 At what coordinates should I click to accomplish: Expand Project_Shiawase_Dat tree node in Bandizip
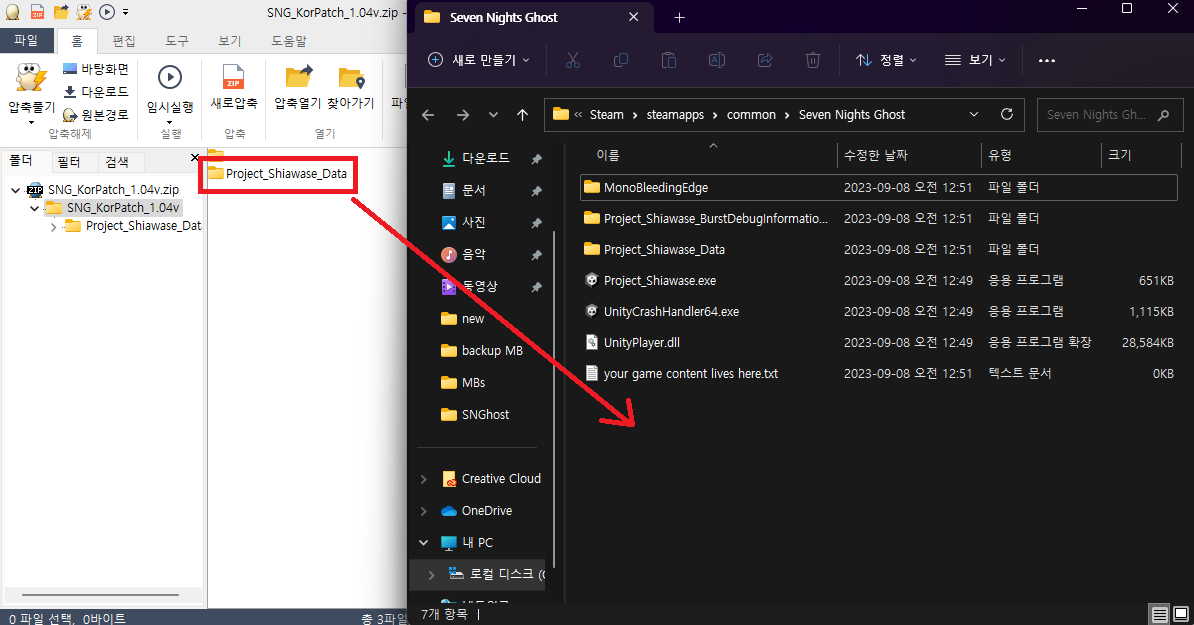[x=53, y=227]
